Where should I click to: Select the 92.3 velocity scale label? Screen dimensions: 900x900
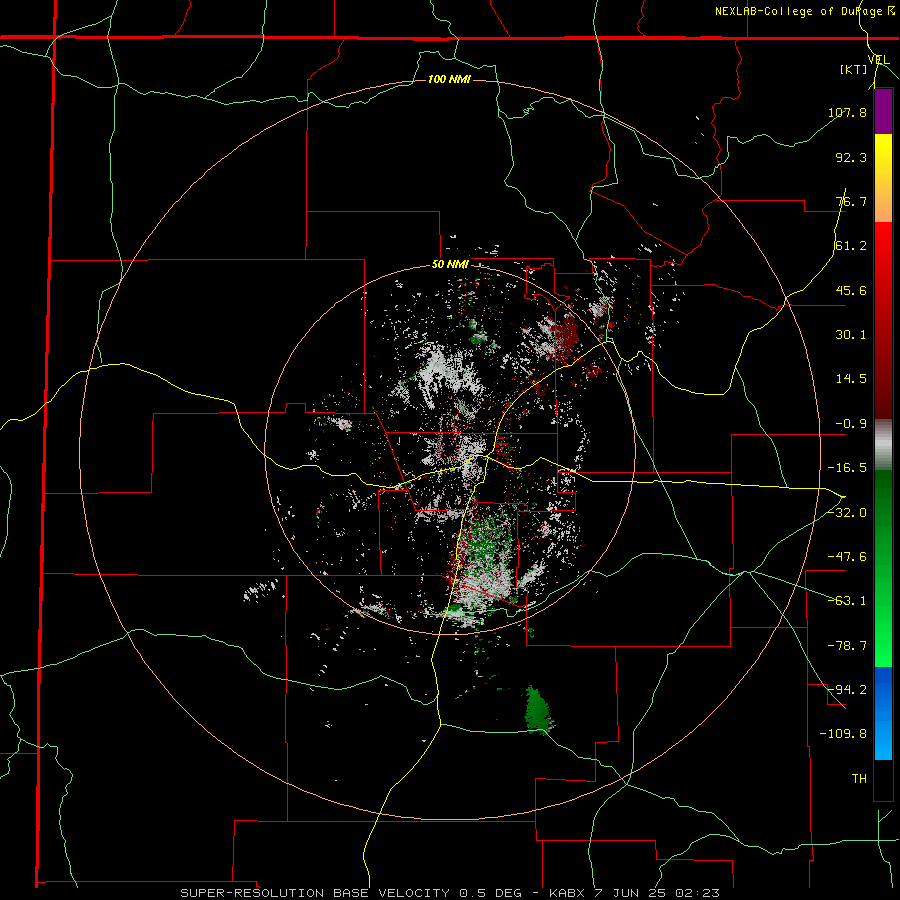pyautogui.click(x=851, y=157)
